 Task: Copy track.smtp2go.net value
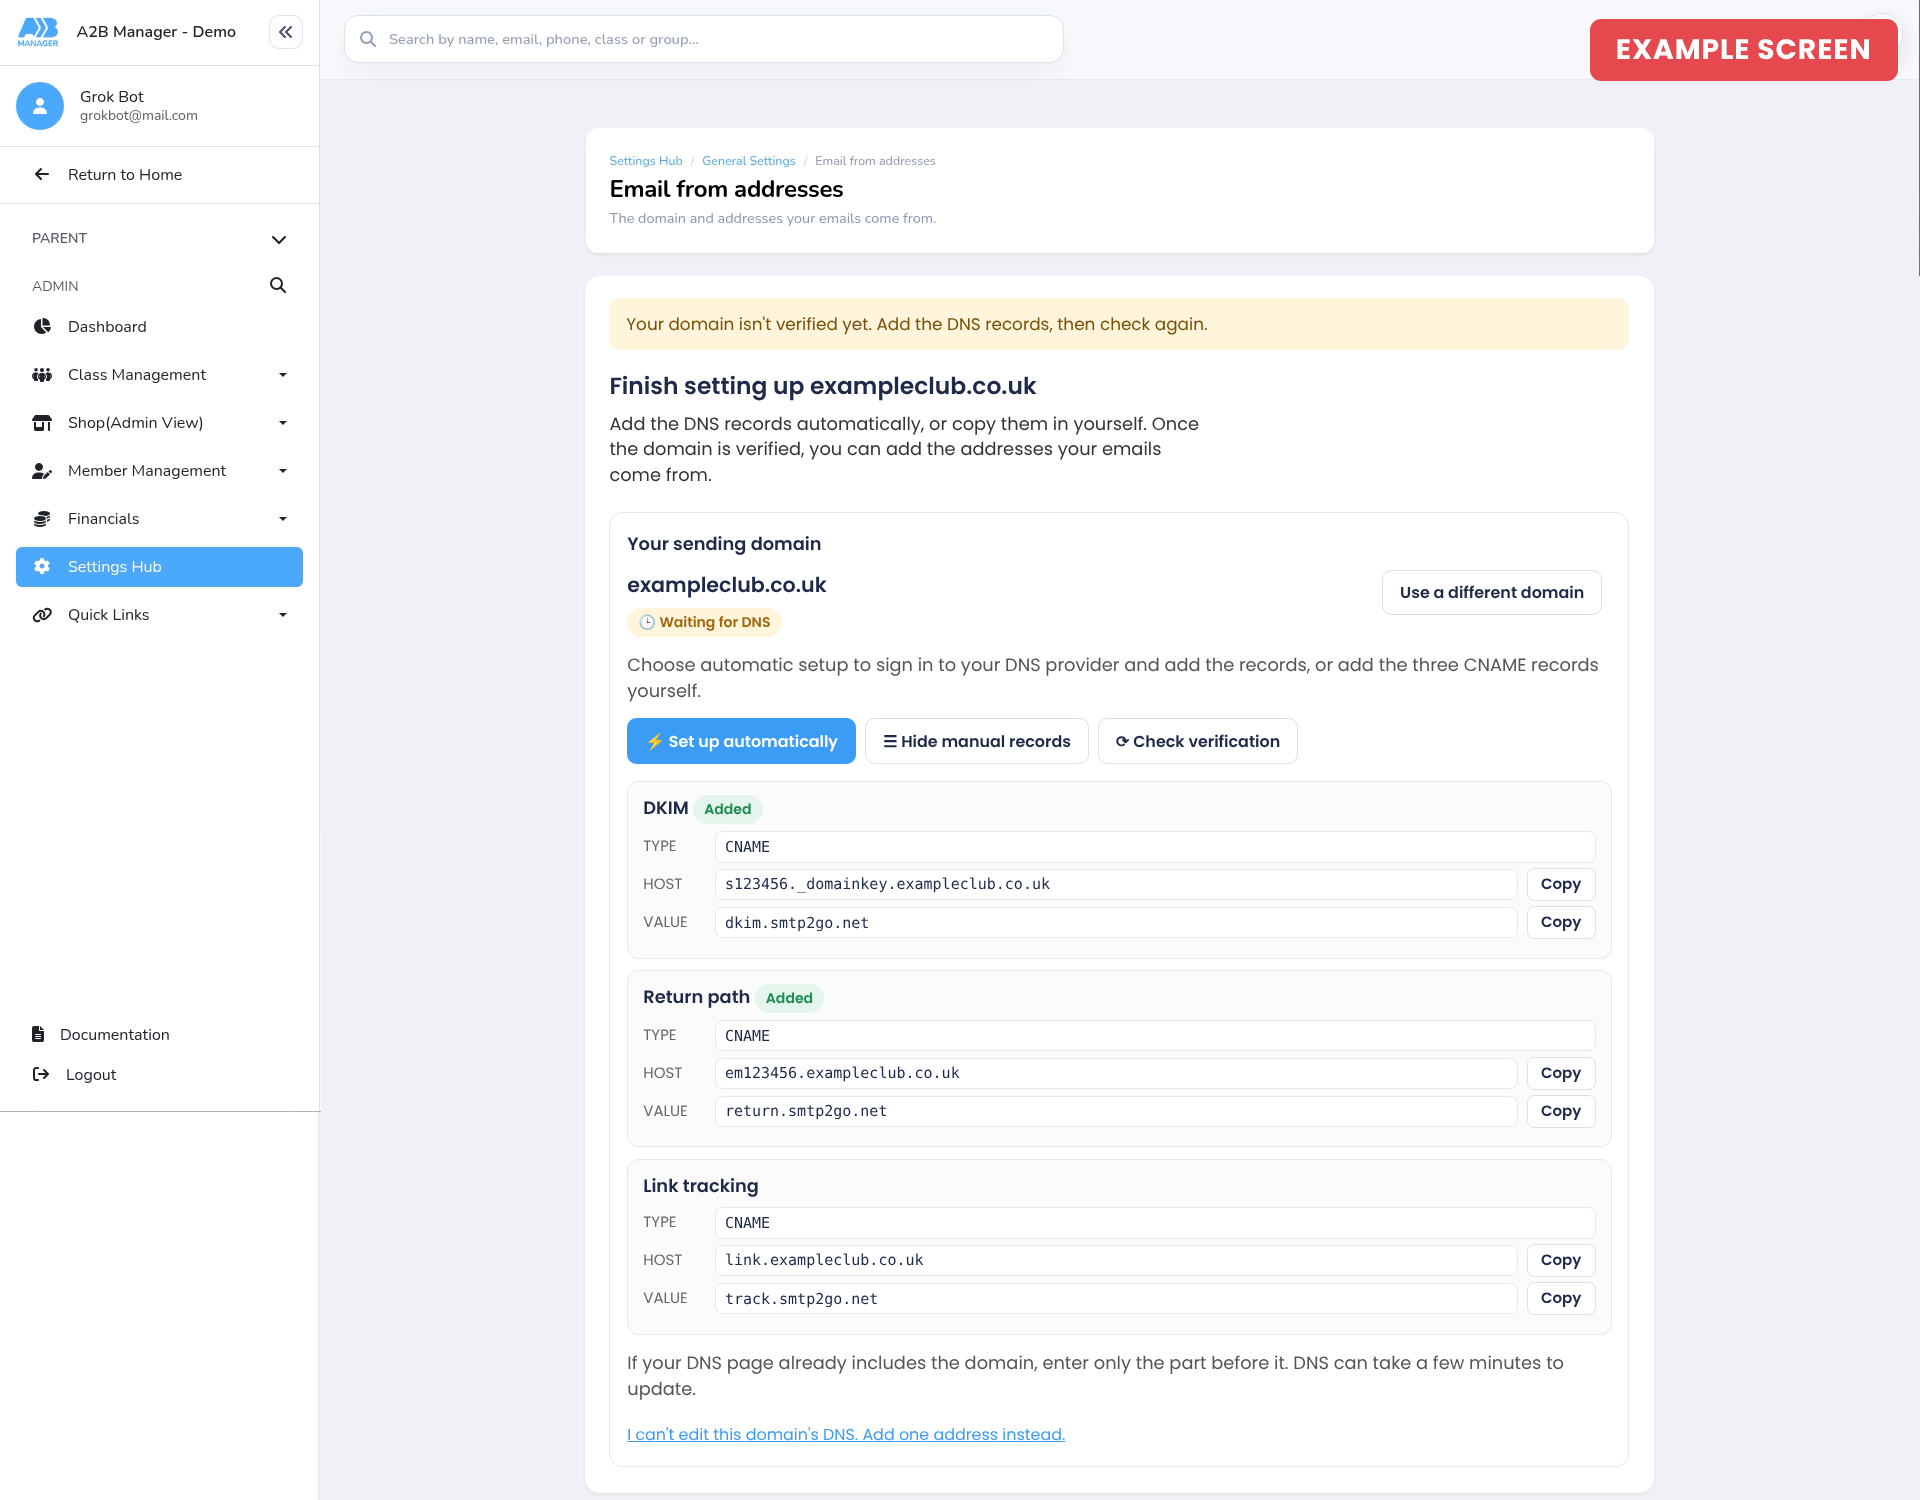1560,1298
